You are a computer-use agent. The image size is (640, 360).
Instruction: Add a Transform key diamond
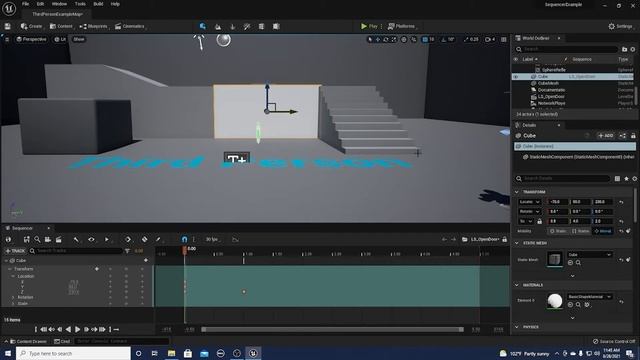click(x=97, y=269)
